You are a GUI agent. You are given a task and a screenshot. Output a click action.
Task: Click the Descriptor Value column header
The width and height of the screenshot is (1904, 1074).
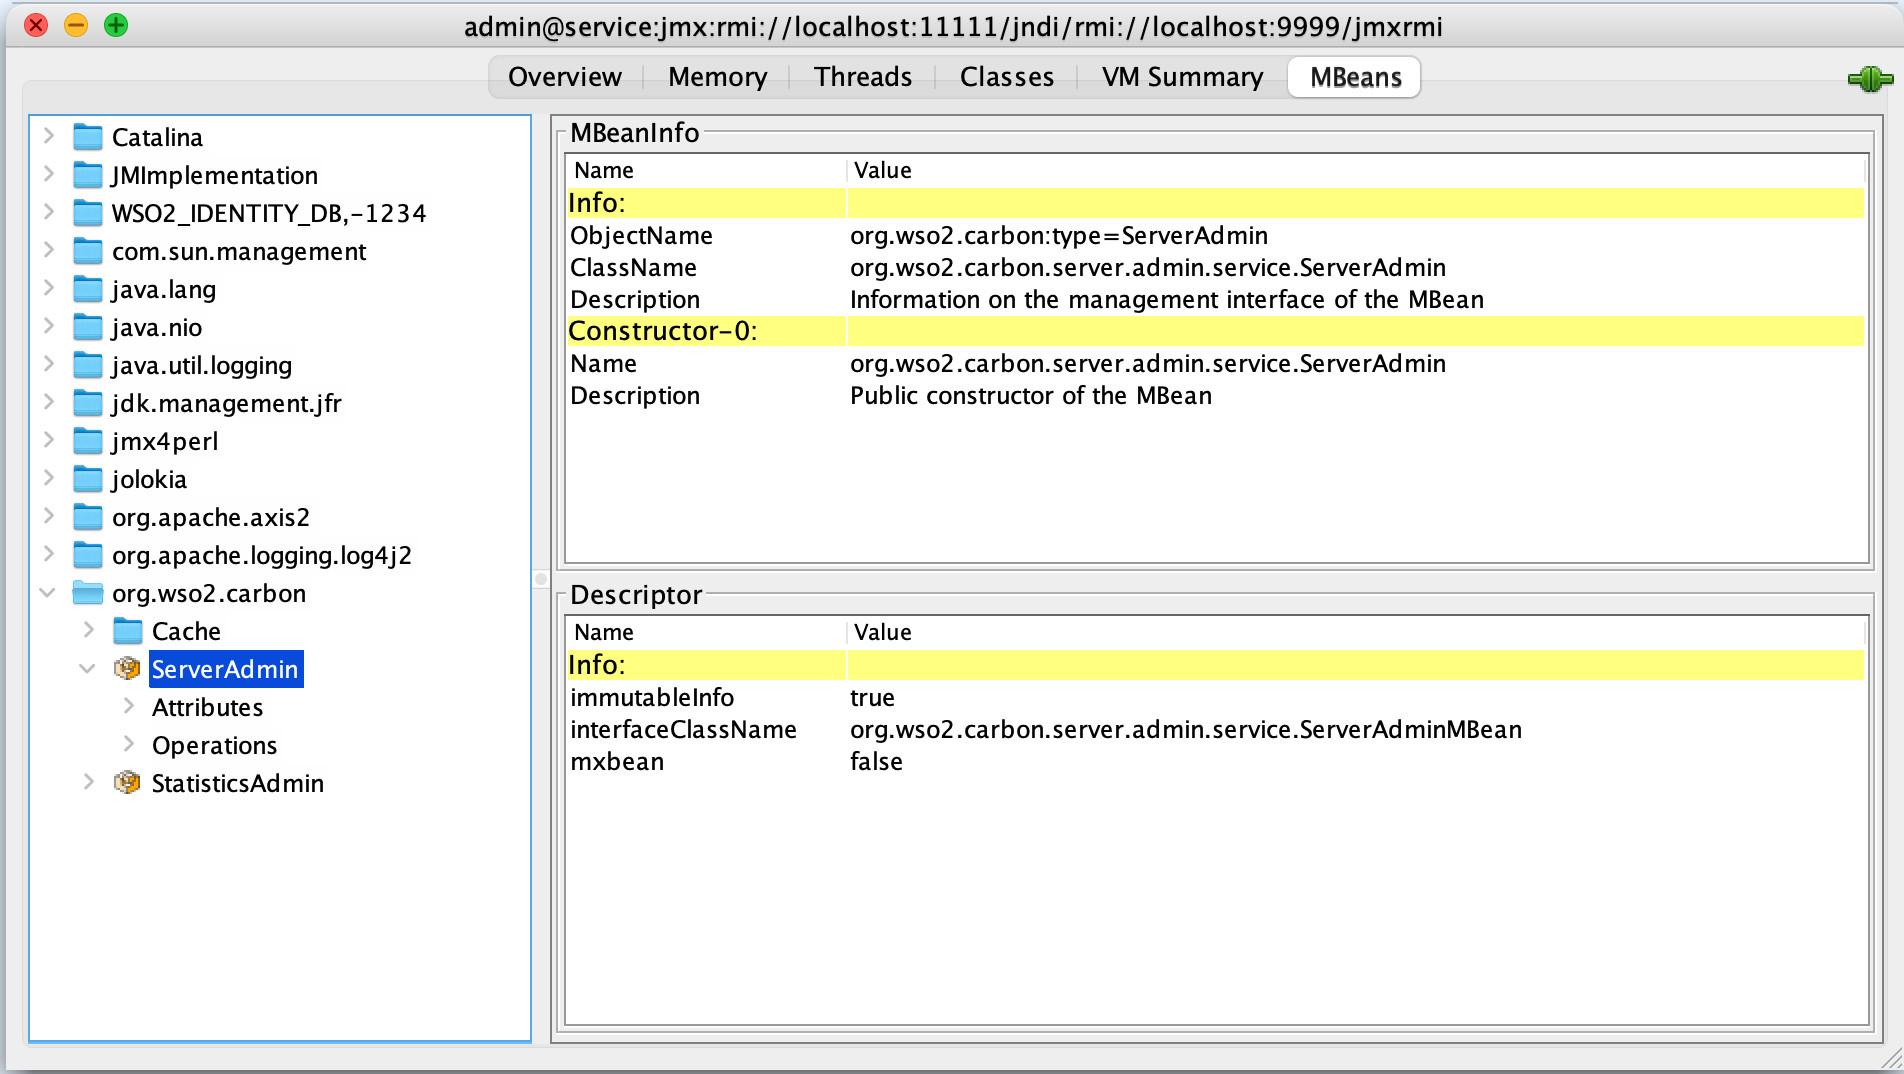pyautogui.click(x=1357, y=632)
